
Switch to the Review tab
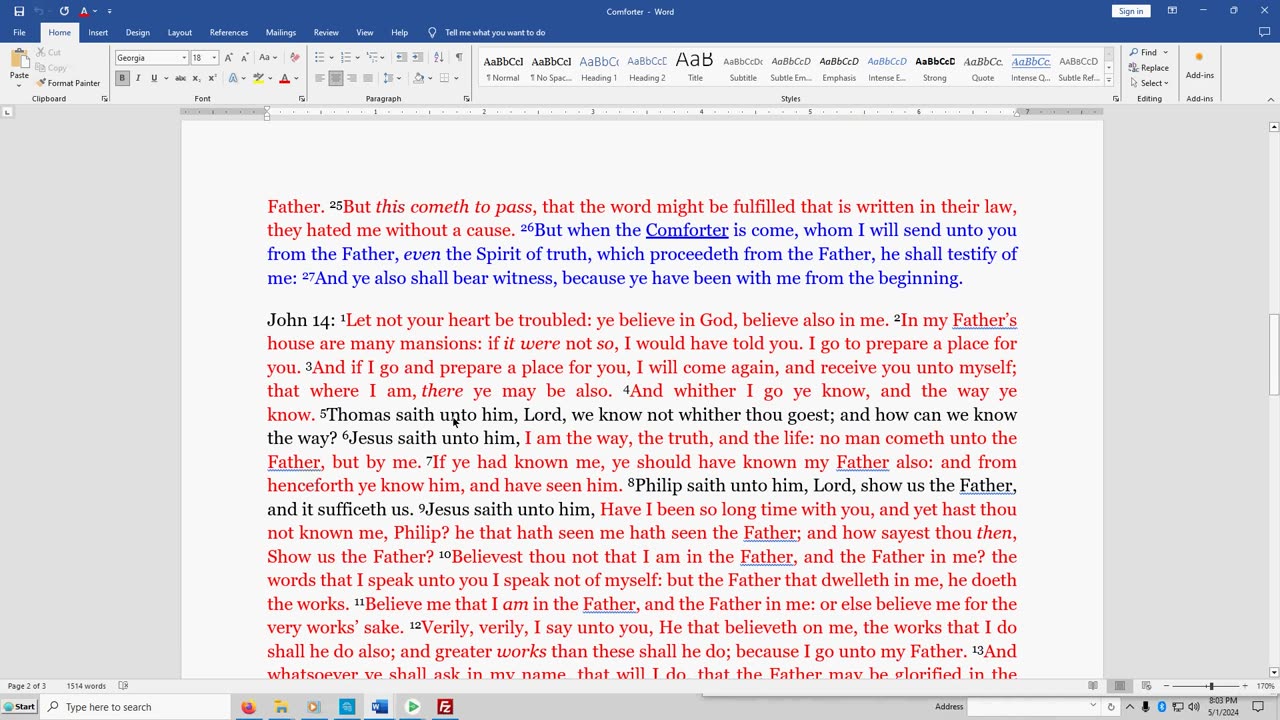326,32
